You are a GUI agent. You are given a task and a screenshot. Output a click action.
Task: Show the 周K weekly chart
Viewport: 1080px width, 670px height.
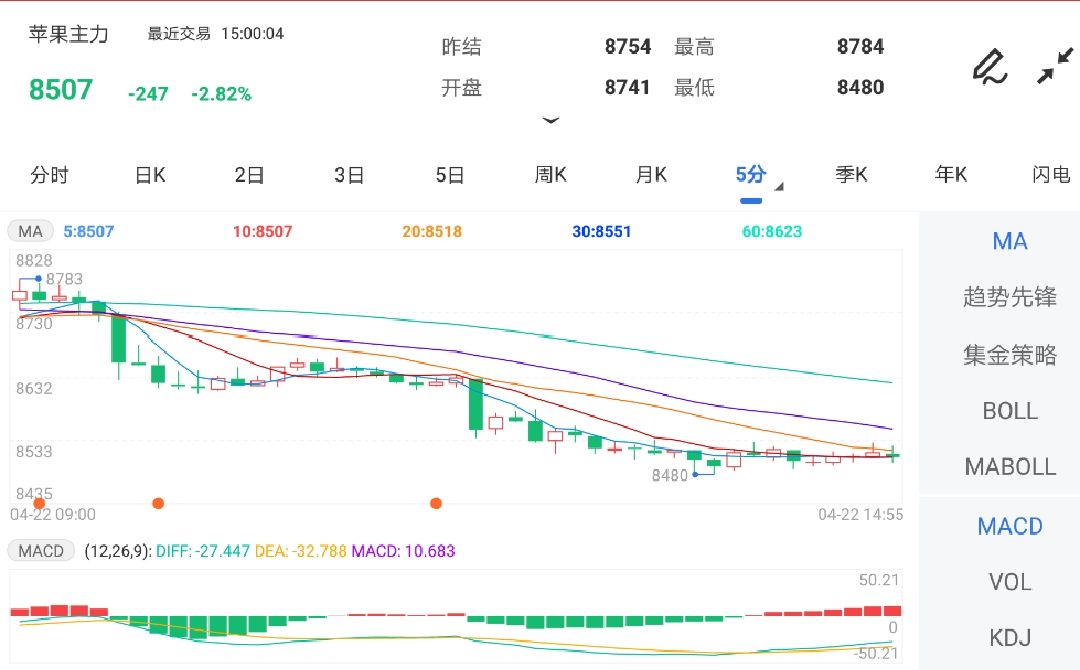click(x=550, y=176)
